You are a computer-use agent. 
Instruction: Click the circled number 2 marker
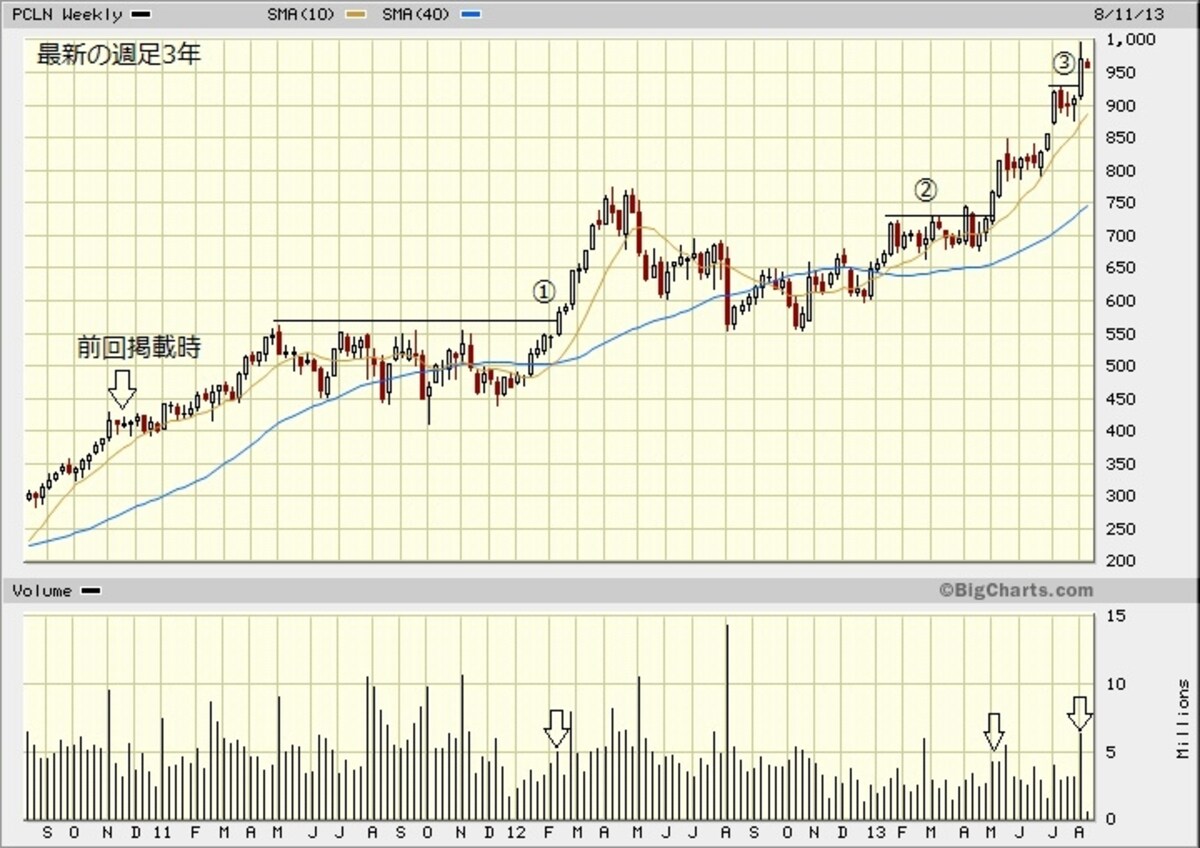[927, 188]
